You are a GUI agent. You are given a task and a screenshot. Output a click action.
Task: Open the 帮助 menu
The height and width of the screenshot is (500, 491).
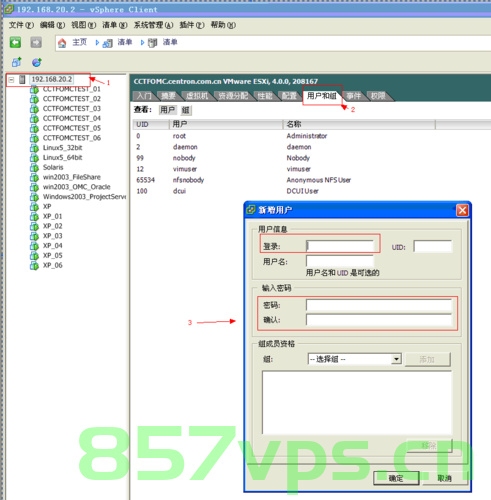[223, 25]
